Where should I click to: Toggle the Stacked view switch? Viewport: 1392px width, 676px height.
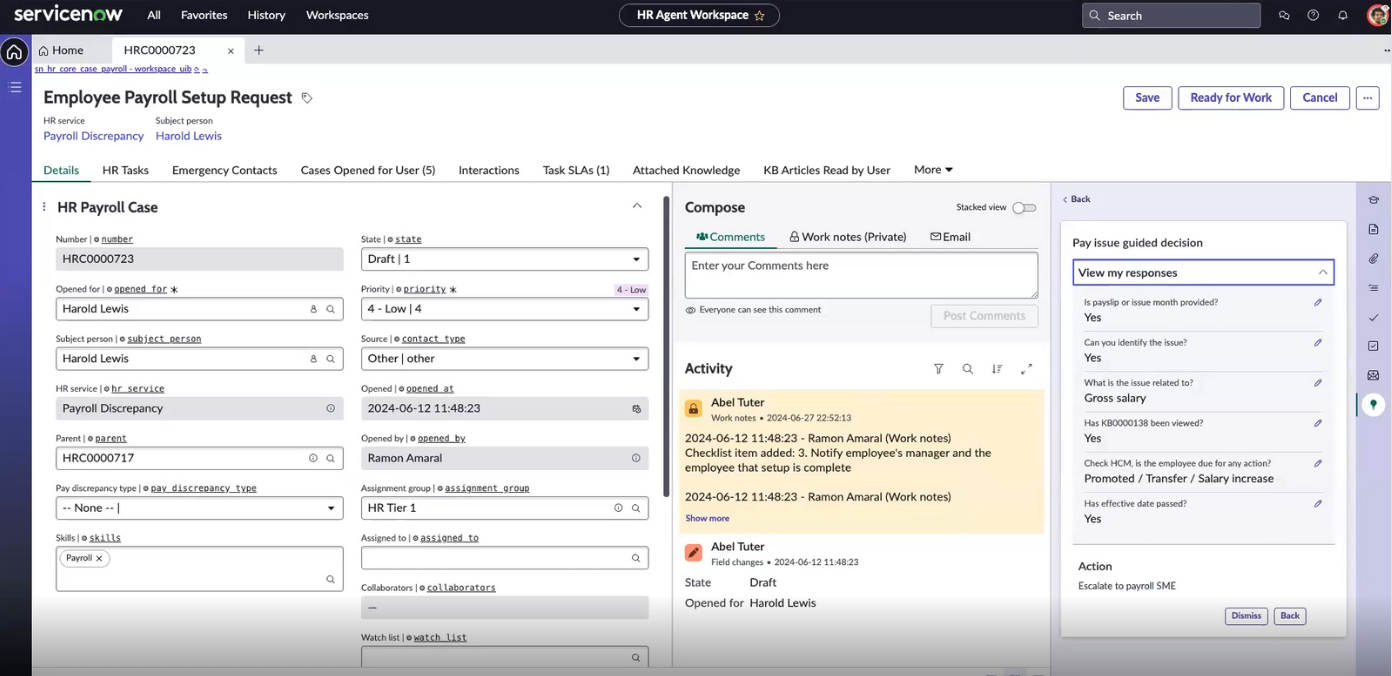[1024, 208]
